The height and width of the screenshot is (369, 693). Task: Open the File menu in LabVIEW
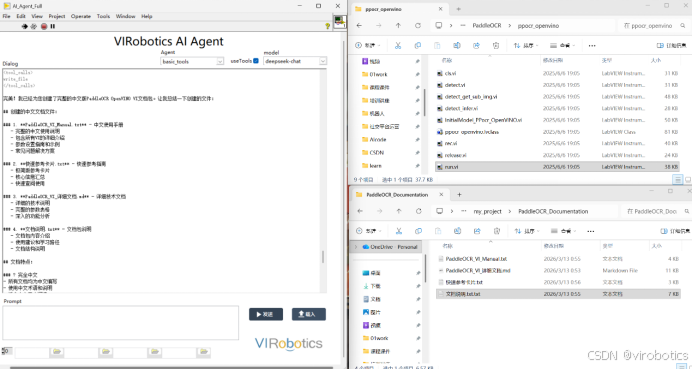click(7, 16)
